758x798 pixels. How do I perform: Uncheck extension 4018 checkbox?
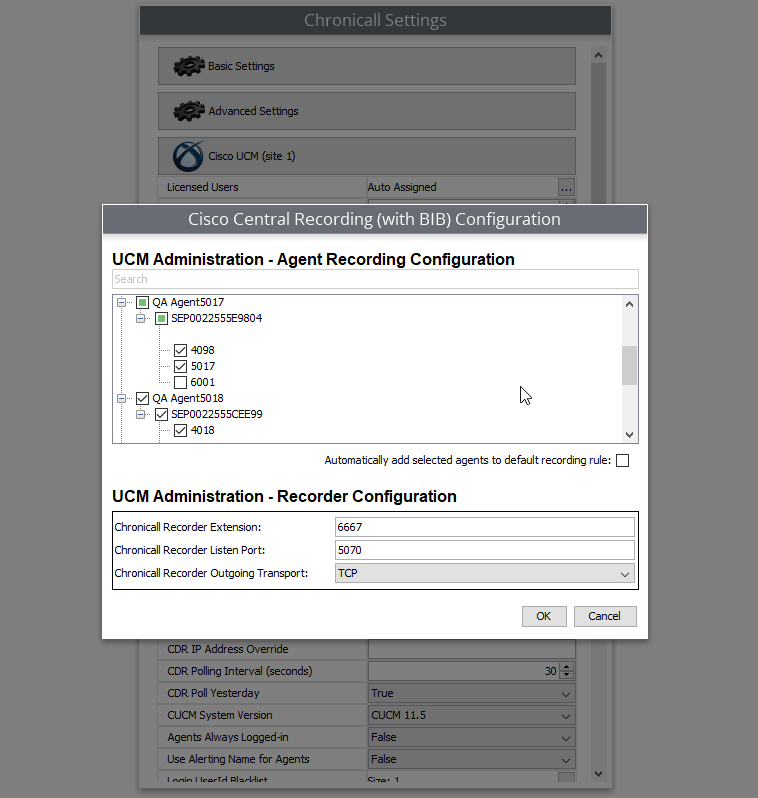[180, 431]
